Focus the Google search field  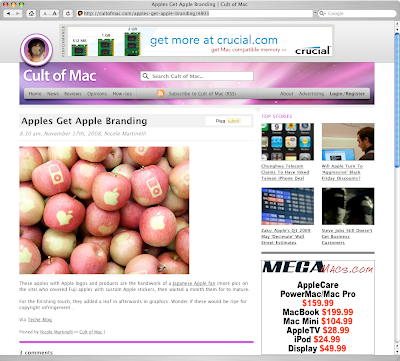click(357, 14)
